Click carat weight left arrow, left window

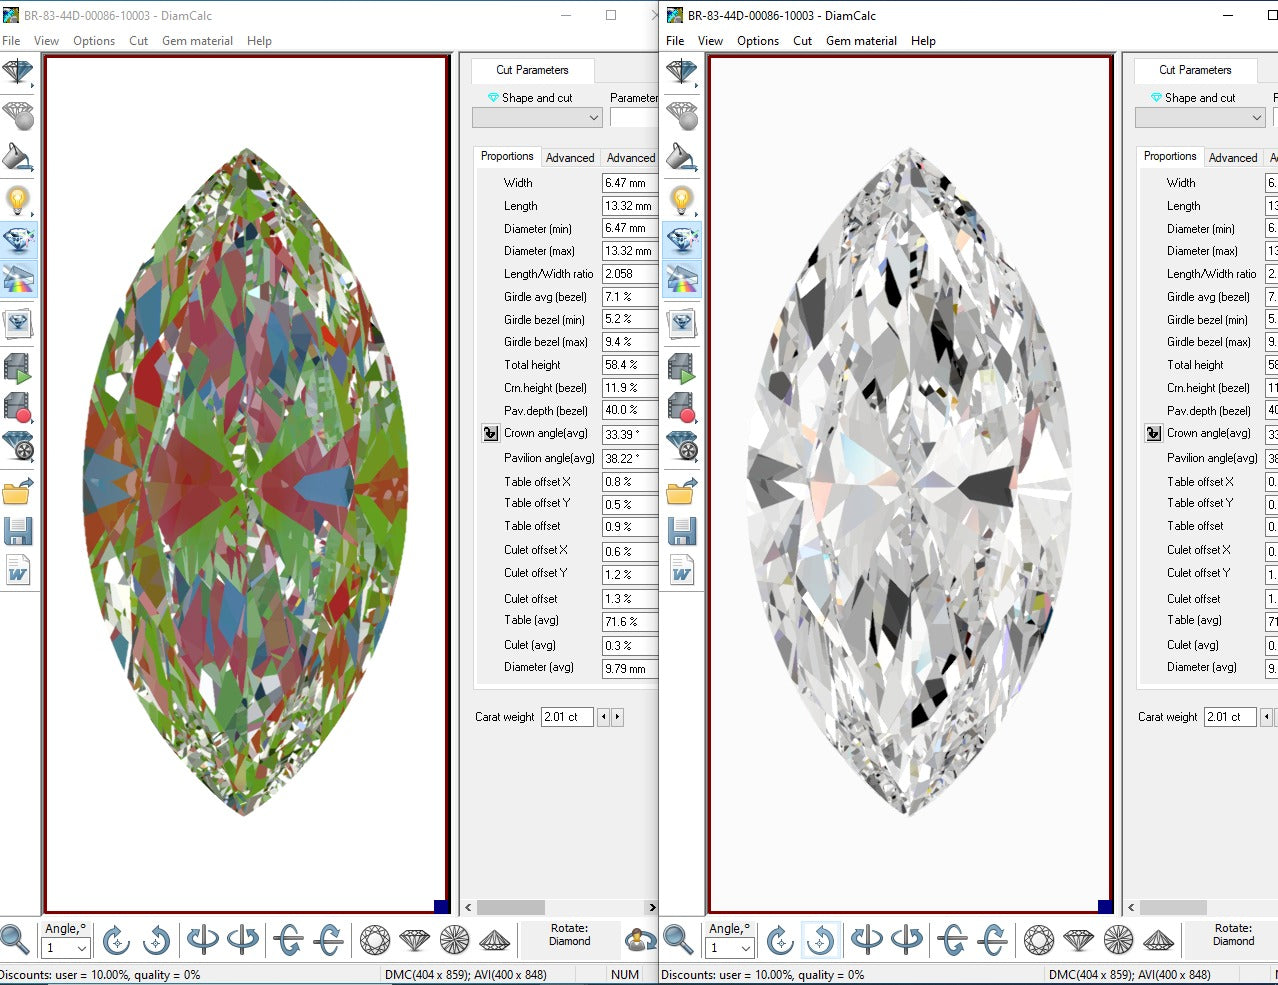tap(603, 717)
